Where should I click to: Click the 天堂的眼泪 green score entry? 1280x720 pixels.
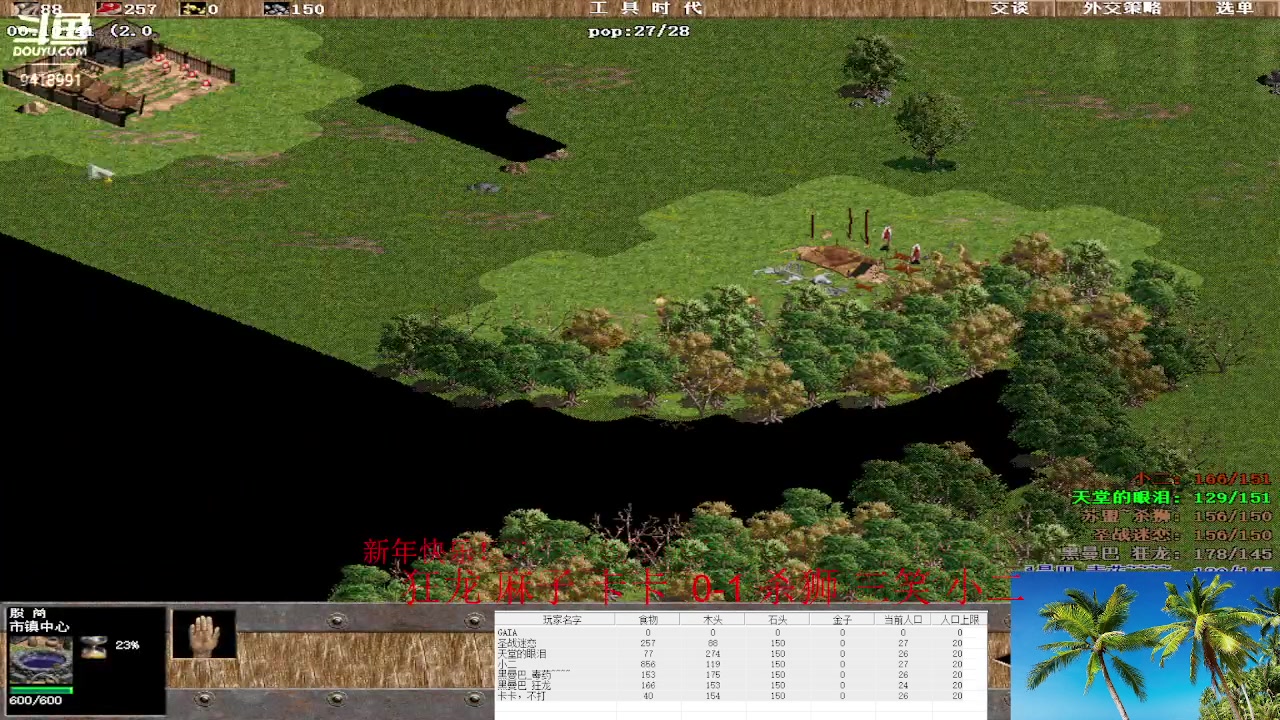point(1171,497)
